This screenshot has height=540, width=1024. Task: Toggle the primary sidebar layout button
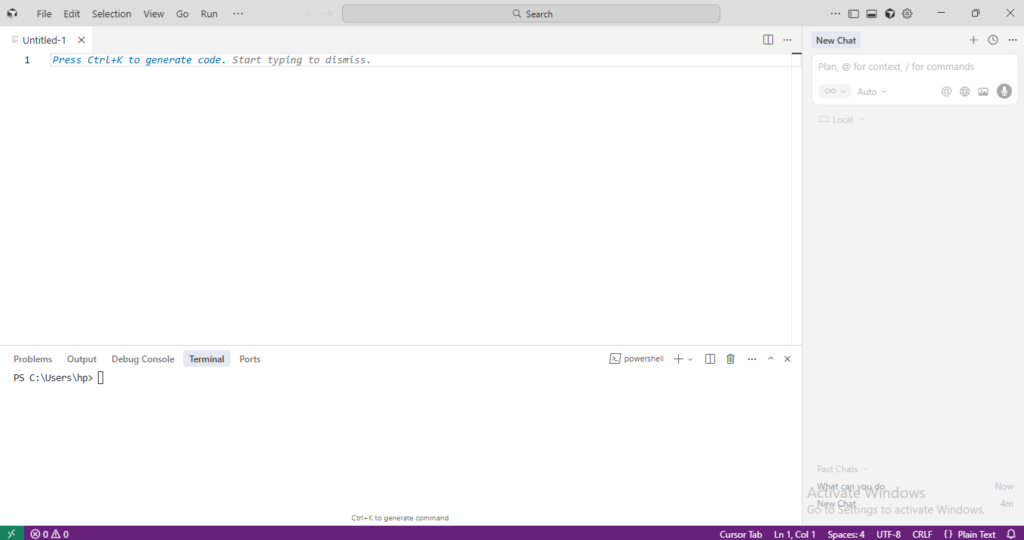pyautogui.click(x=853, y=14)
